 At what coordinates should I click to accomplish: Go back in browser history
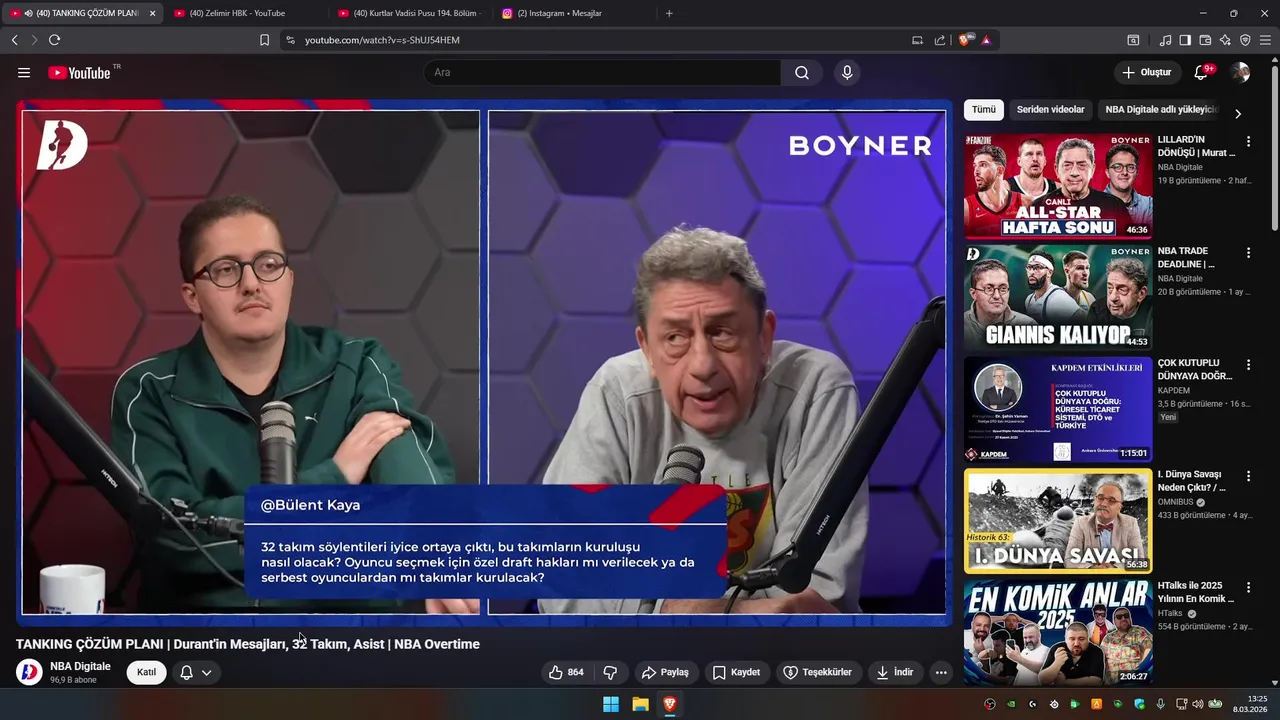[14, 40]
